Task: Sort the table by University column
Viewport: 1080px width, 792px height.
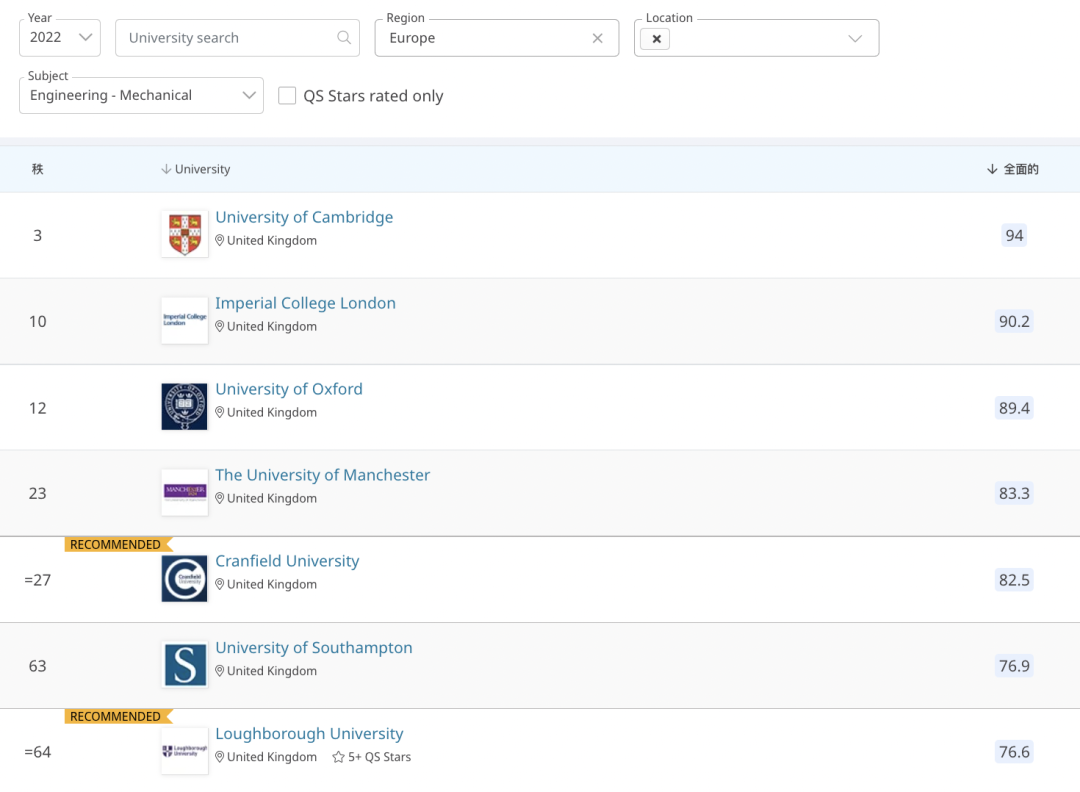Action: (196, 169)
